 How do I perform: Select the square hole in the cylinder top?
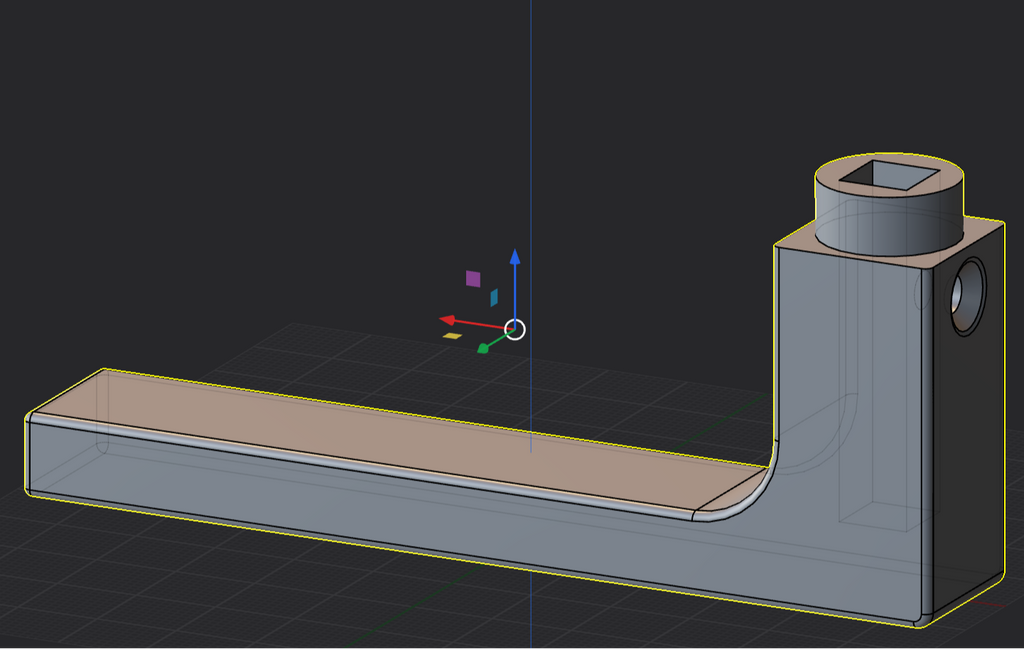tap(889, 175)
